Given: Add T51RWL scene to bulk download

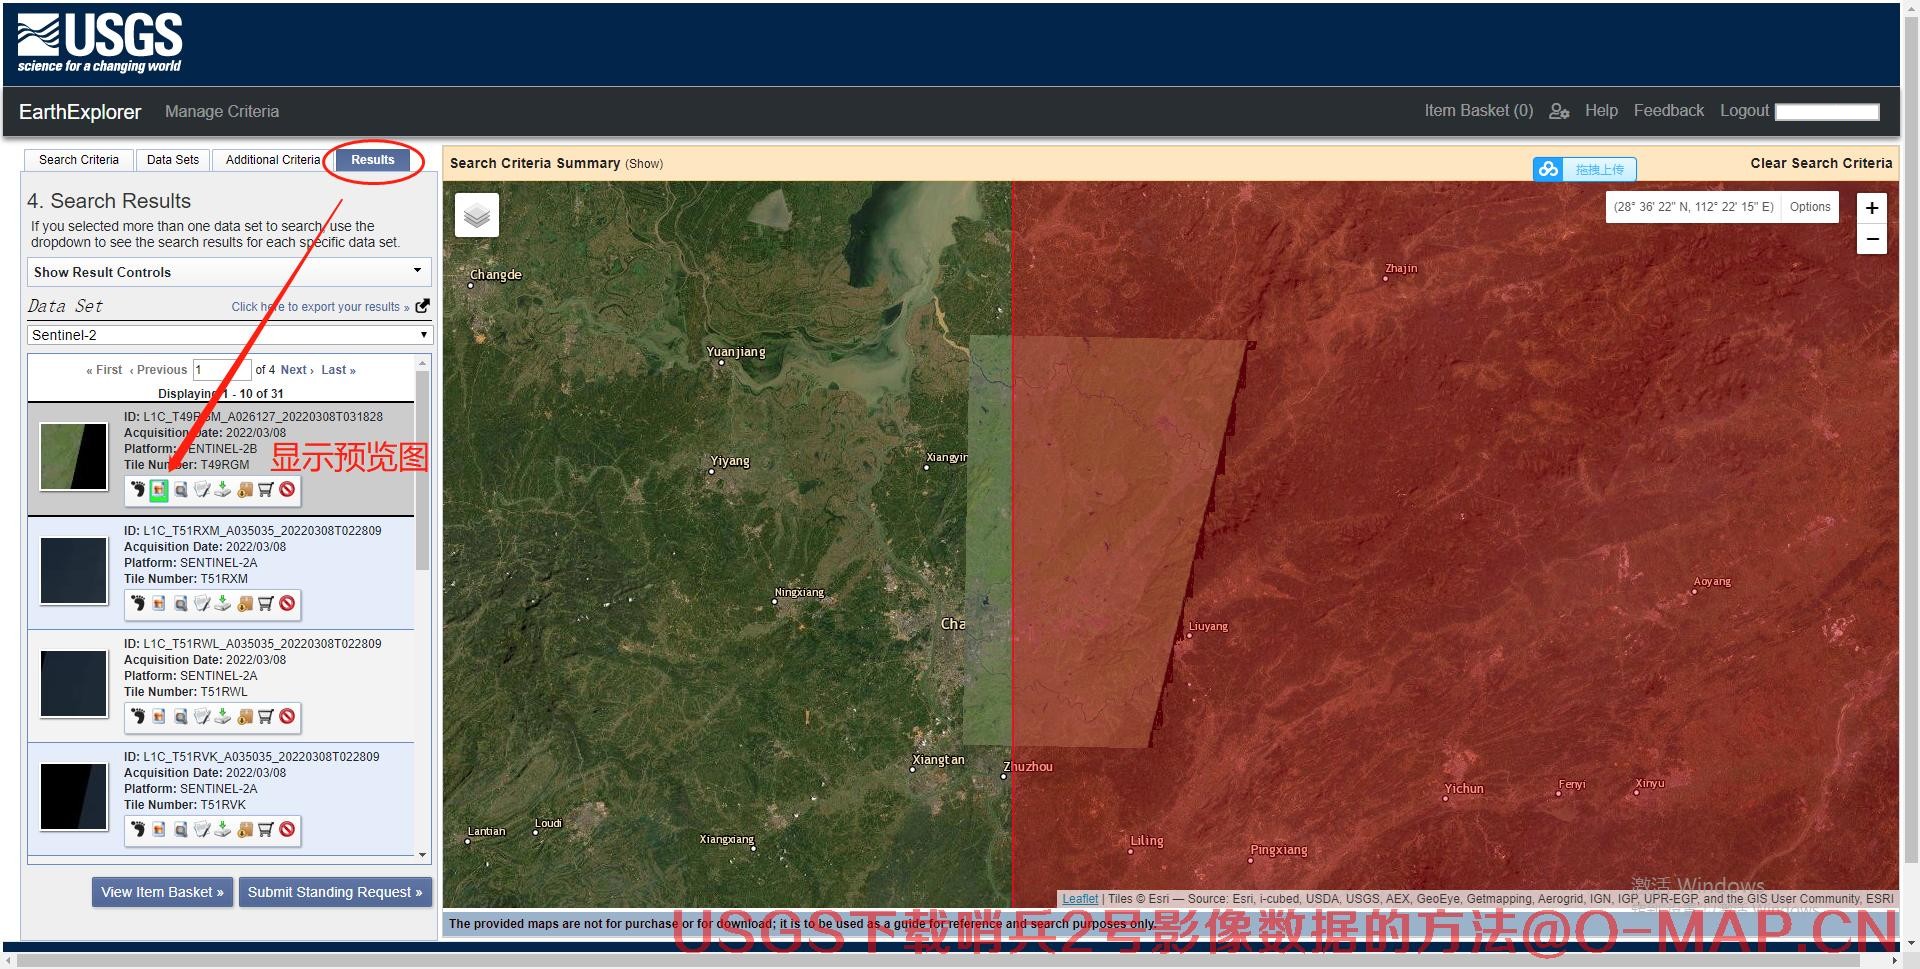Looking at the screenshot, I should click(245, 717).
